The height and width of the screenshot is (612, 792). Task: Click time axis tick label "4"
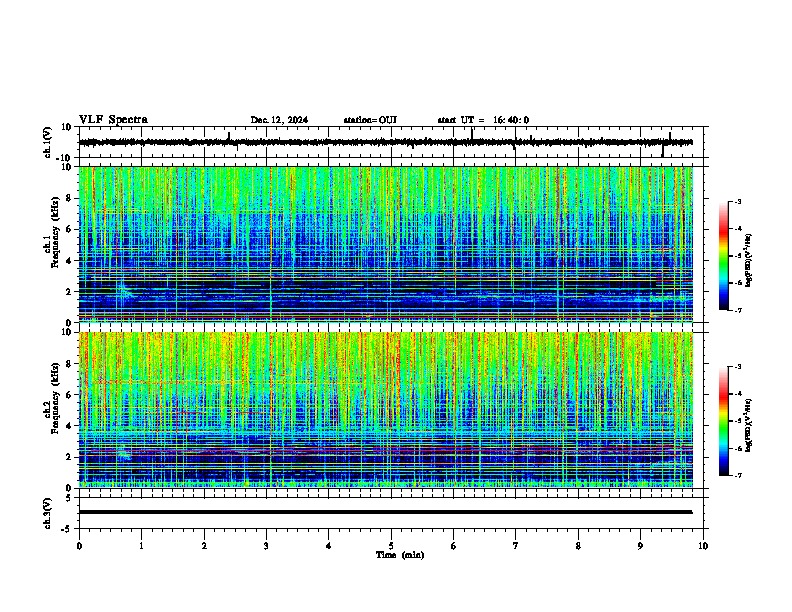(329, 546)
